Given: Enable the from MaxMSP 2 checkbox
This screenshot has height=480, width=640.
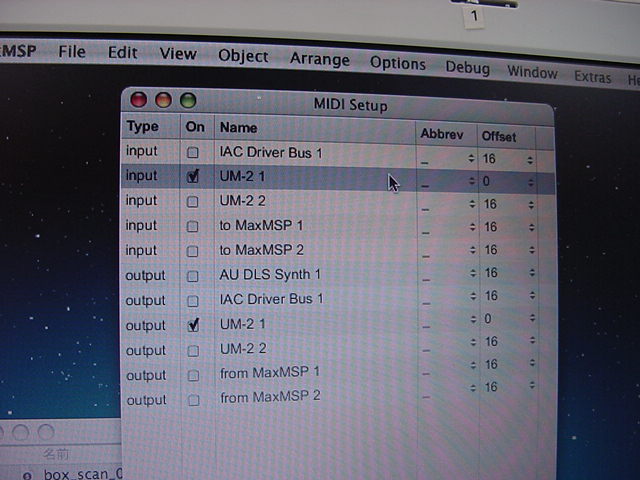Looking at the screenshot, I should 193,400.
